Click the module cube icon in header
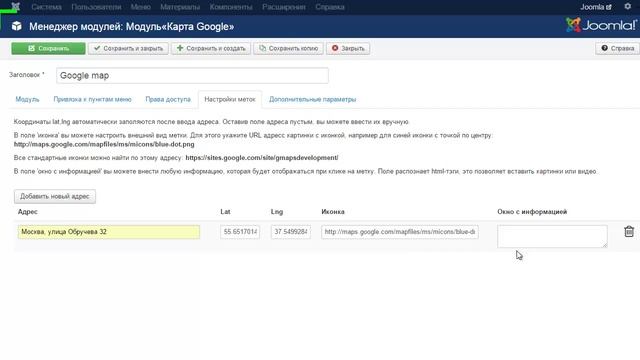Image resolution: width=640 pixels, height=360 pixels. pyautogui.click(x=16, y=26)
